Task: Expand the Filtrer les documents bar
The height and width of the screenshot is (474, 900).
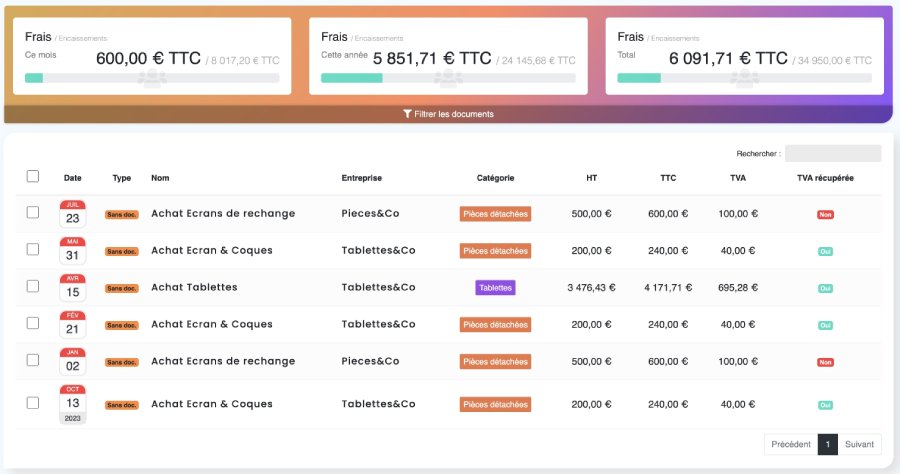Action: [449, 114]
